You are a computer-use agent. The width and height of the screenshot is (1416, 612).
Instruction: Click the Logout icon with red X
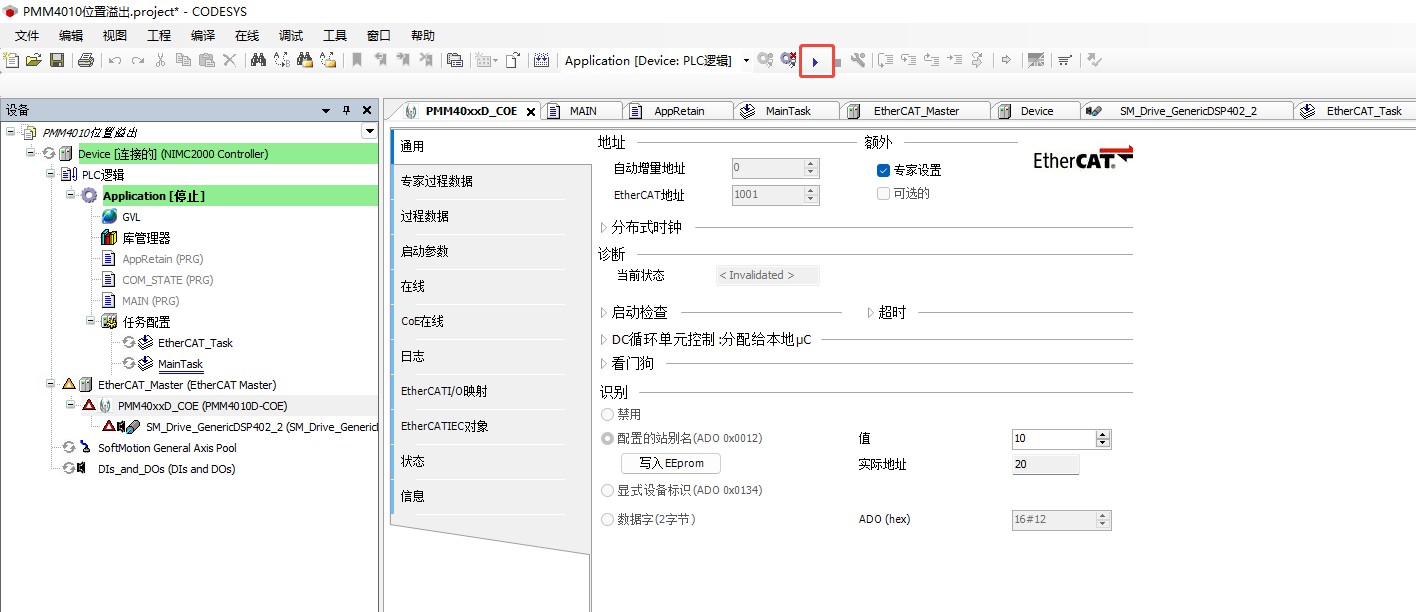click(x=788, y=61)
